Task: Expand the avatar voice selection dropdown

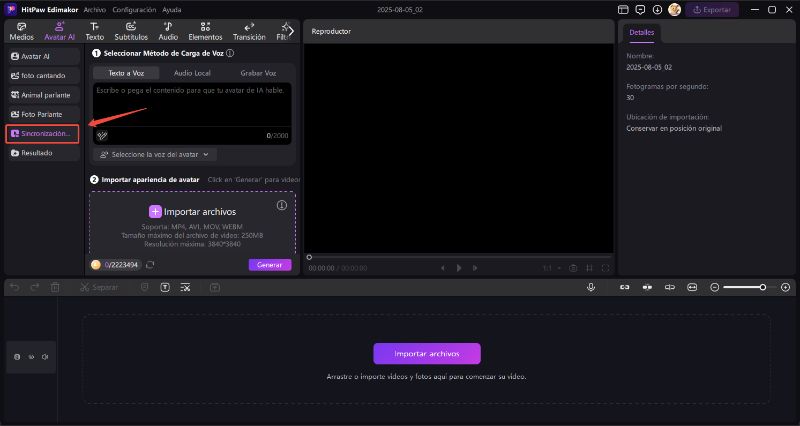Action: click(x=156, y=155)
